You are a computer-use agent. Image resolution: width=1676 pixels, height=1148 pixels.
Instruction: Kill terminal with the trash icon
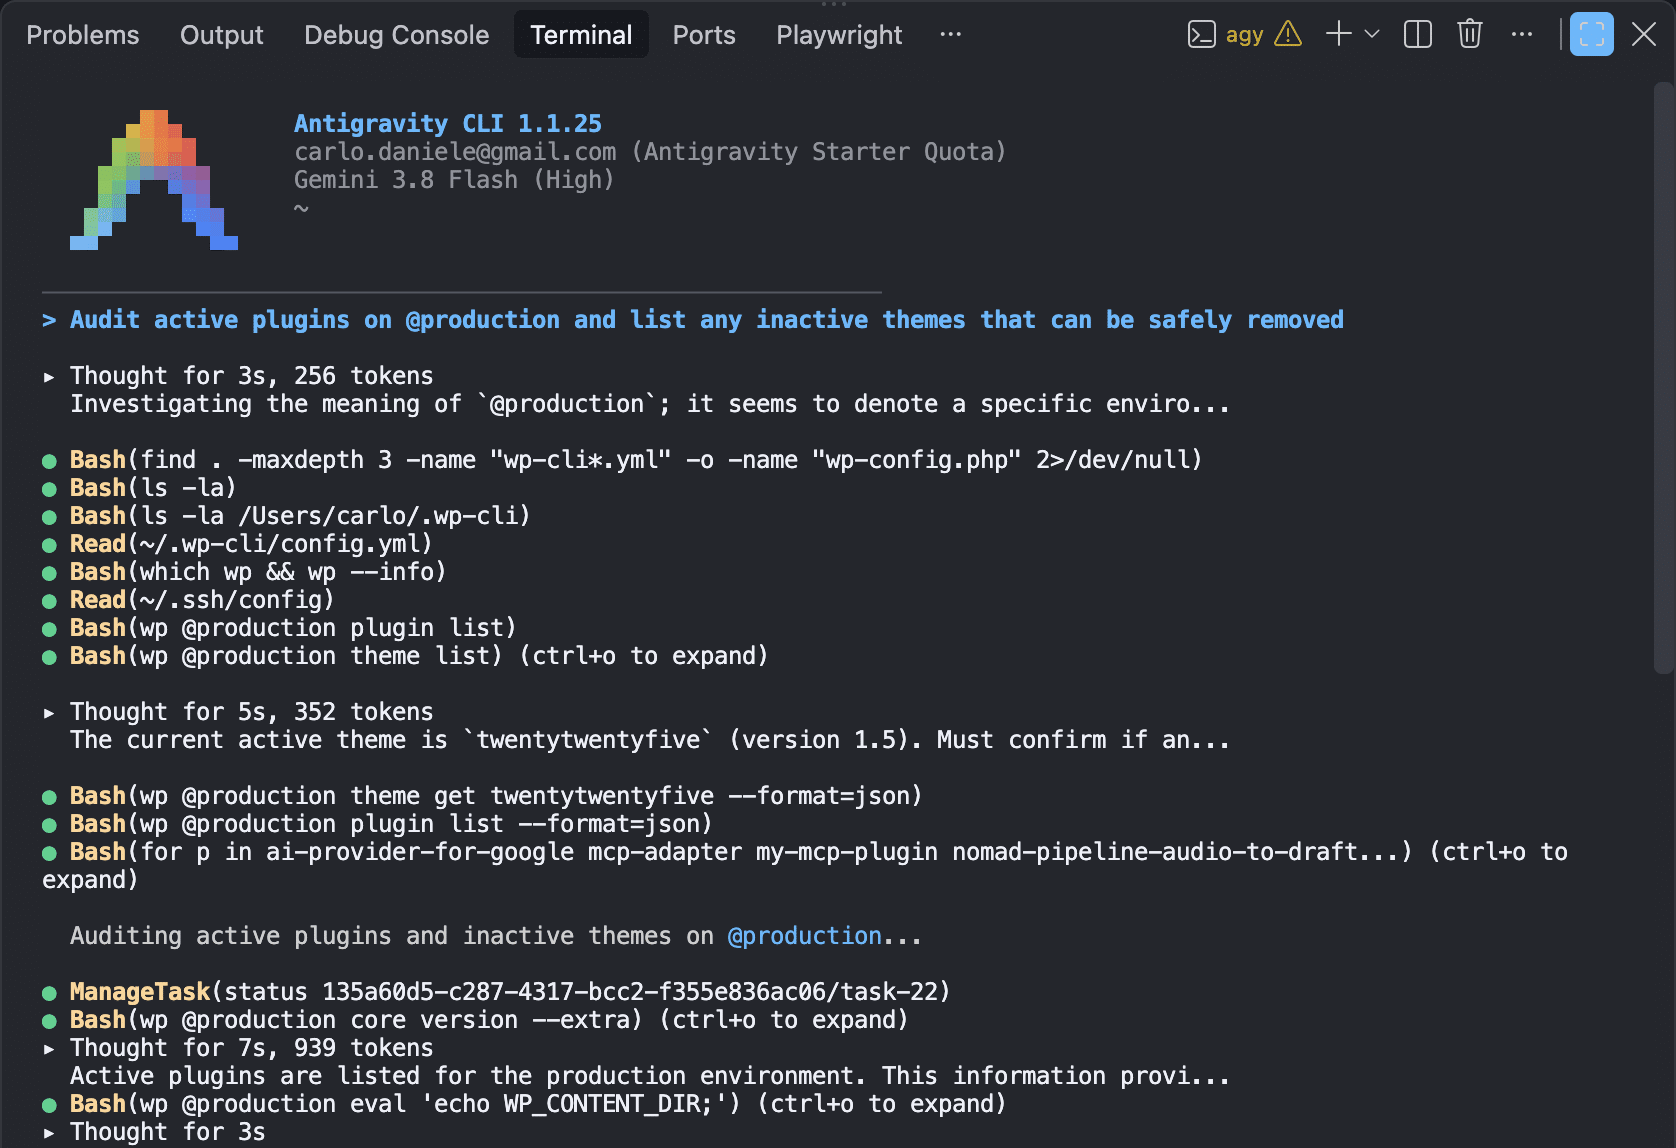(x=1469, y=35)
